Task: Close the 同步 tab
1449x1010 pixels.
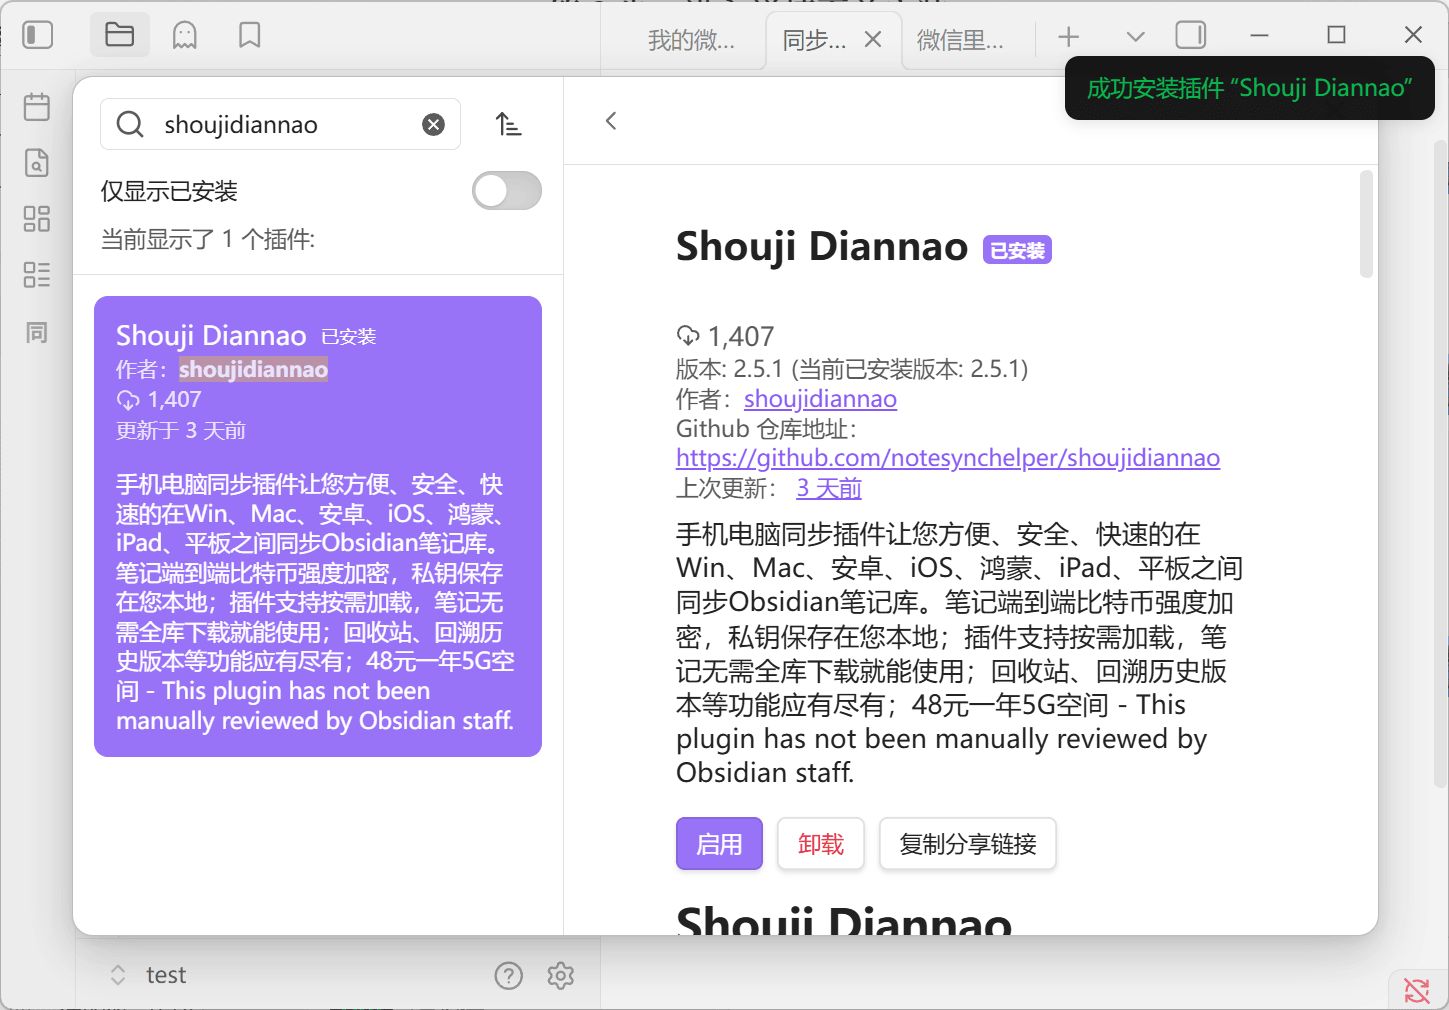Action: tap(873, 39)
